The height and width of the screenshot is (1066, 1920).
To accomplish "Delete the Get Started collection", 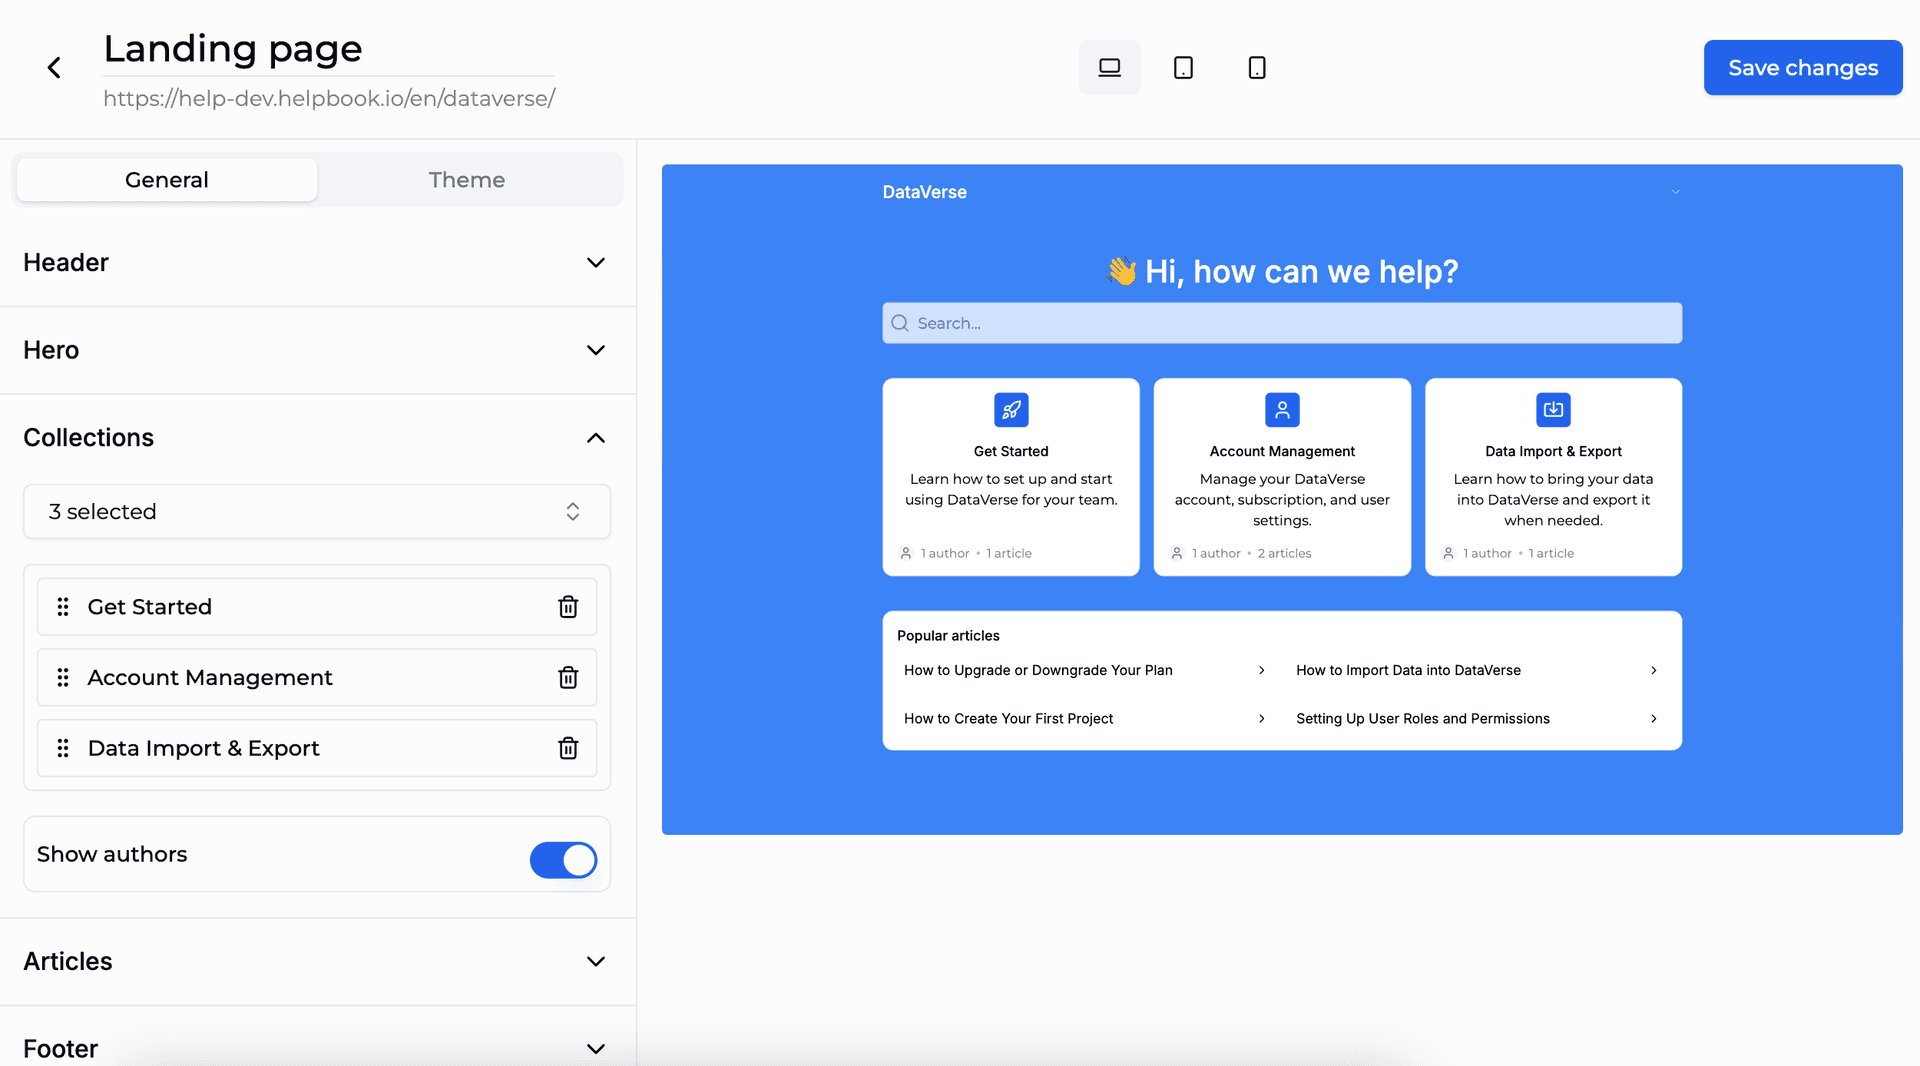I will pyautogui.click(x=568, y=607).
